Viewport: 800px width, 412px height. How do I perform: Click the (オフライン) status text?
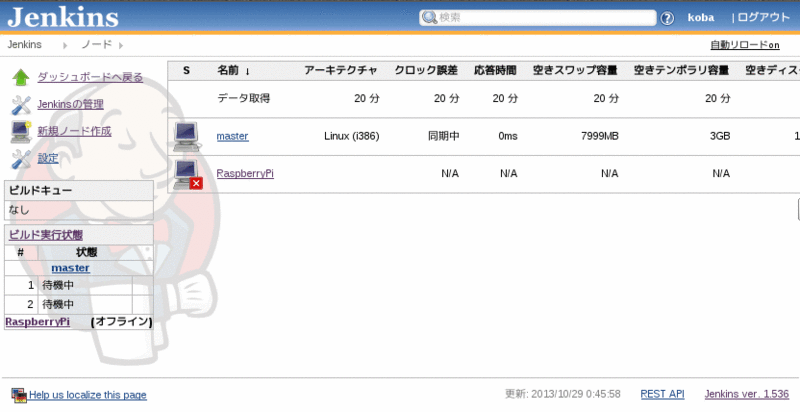coord(121,322)
